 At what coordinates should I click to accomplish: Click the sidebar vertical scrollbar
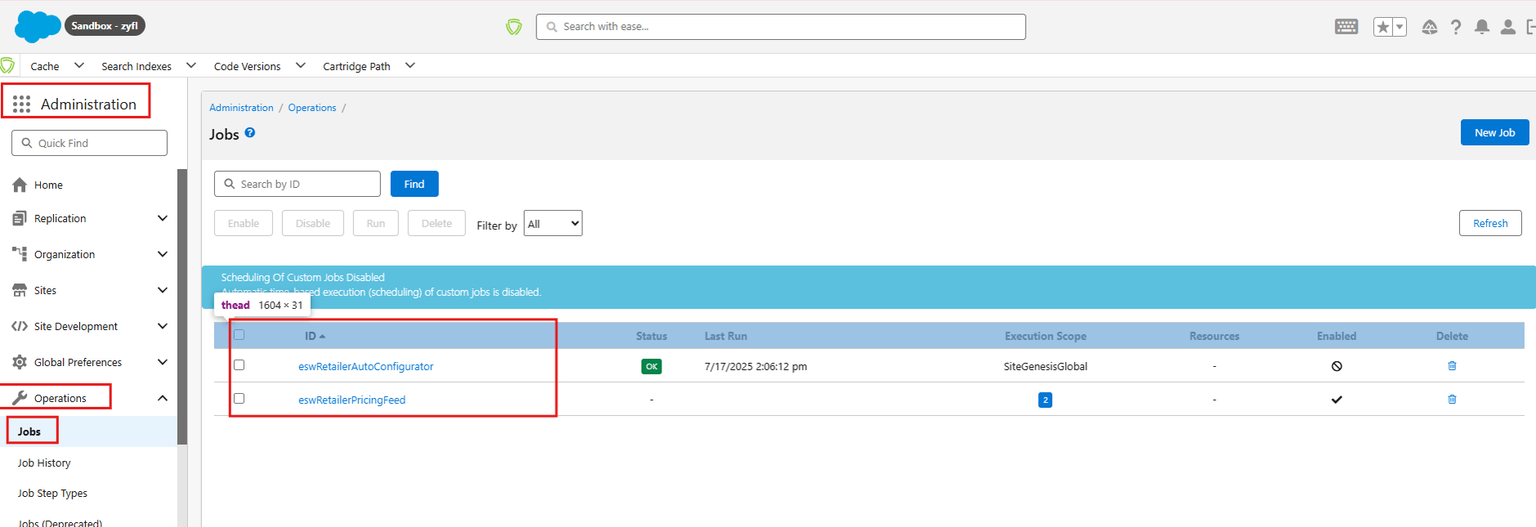(x=182, y=307)
